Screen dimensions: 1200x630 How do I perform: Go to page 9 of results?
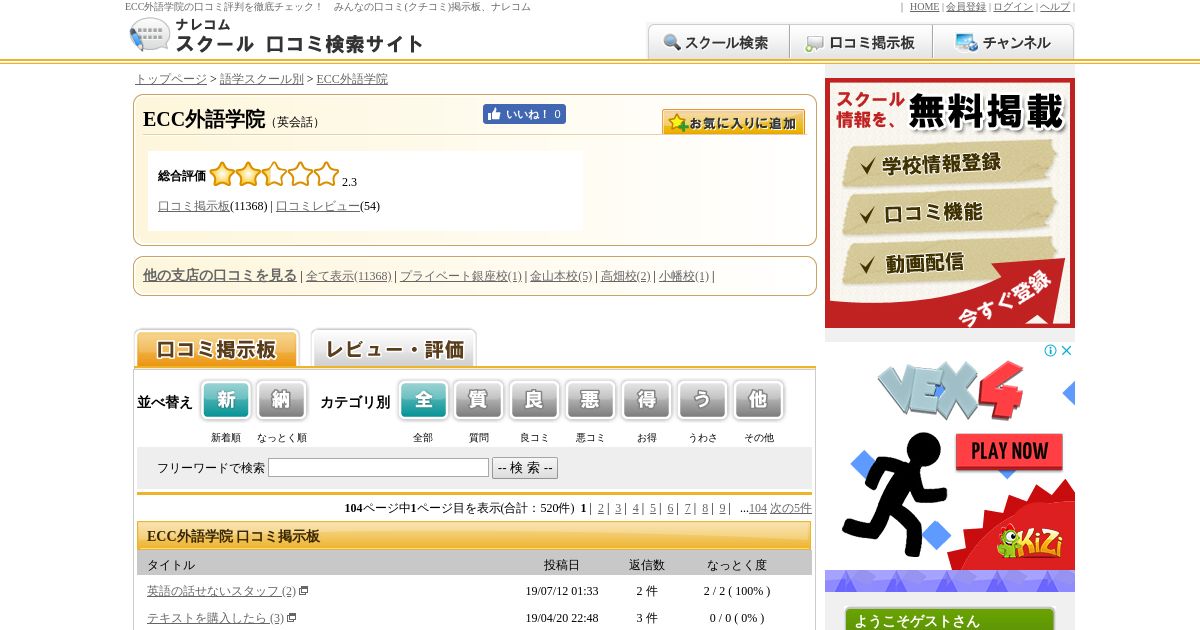tap(722, 508)
